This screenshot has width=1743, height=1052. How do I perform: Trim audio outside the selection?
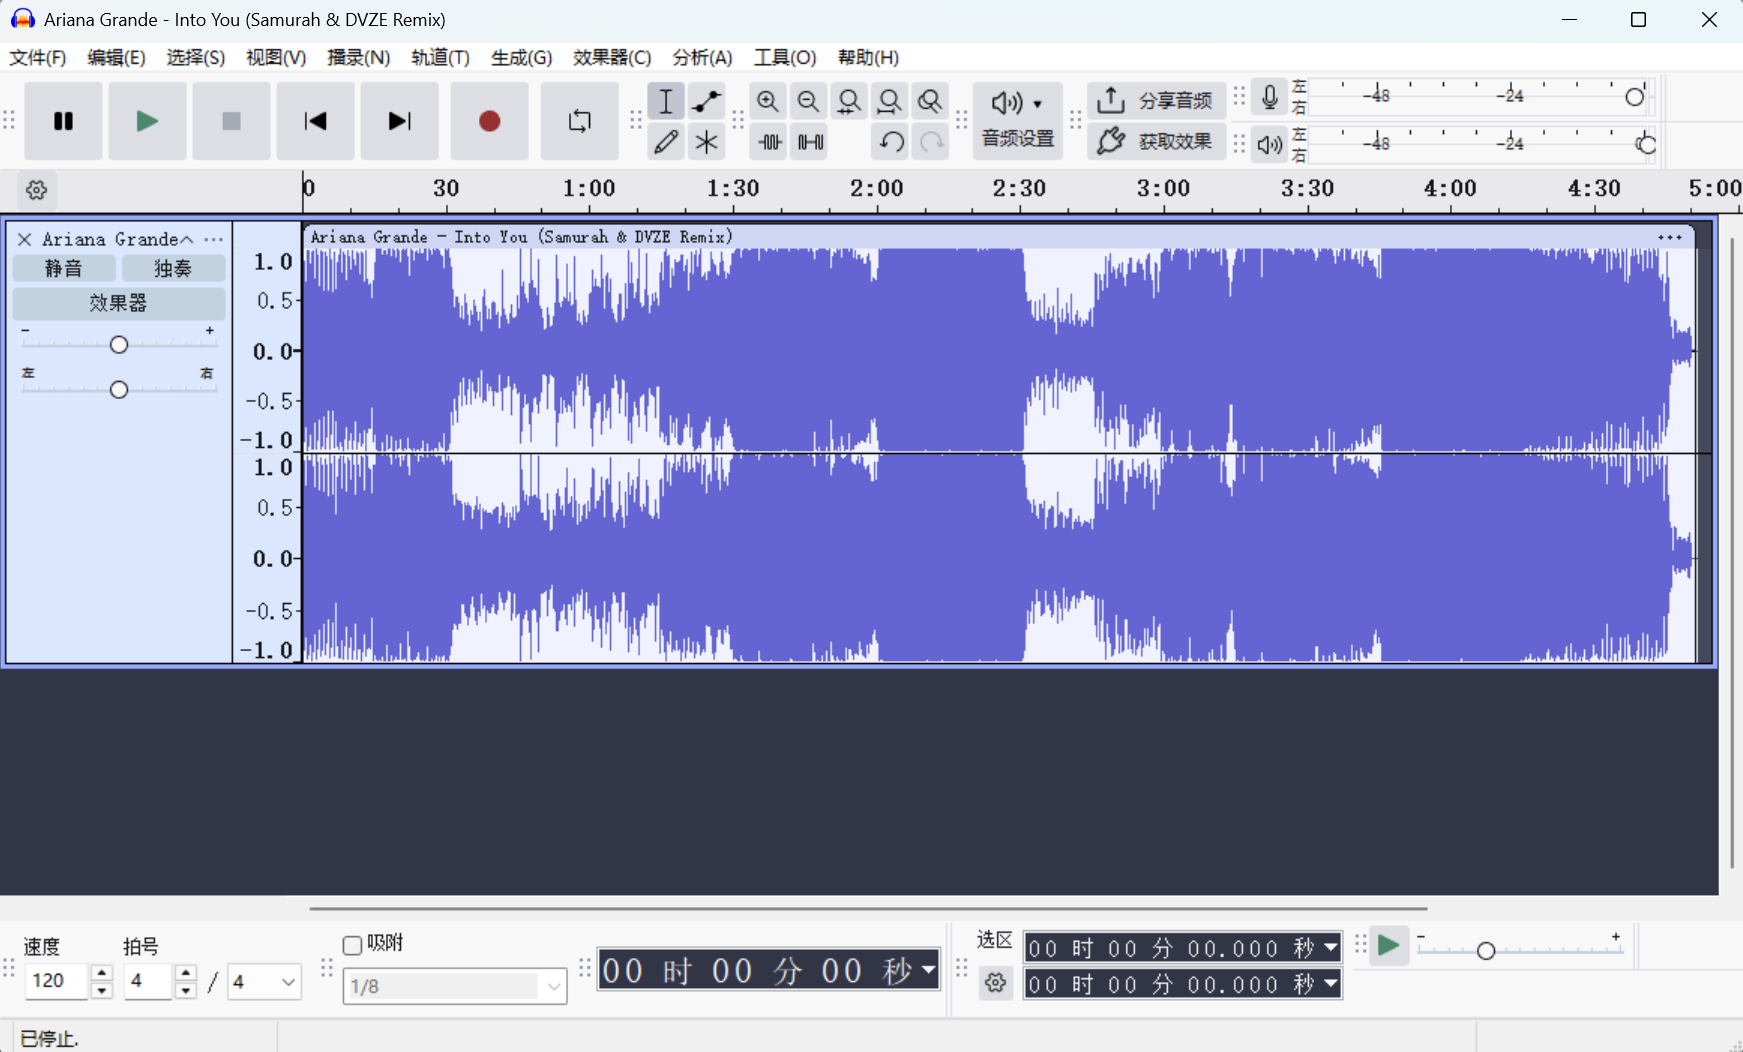pos(770,142)
